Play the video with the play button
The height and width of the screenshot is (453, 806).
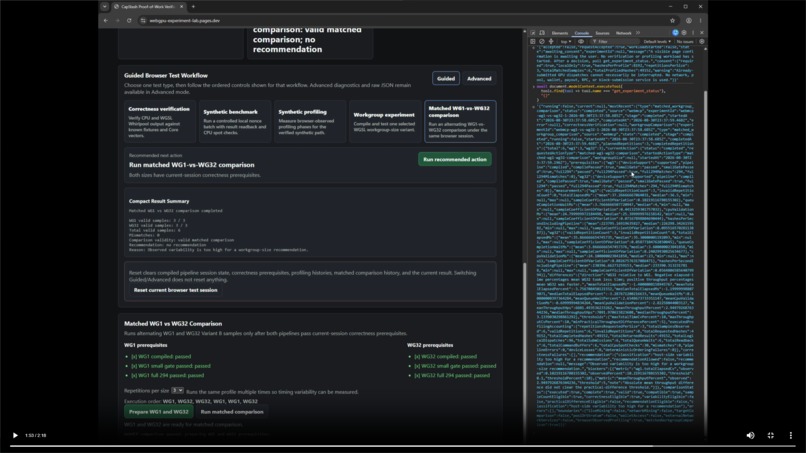click(x=15, y=435)
